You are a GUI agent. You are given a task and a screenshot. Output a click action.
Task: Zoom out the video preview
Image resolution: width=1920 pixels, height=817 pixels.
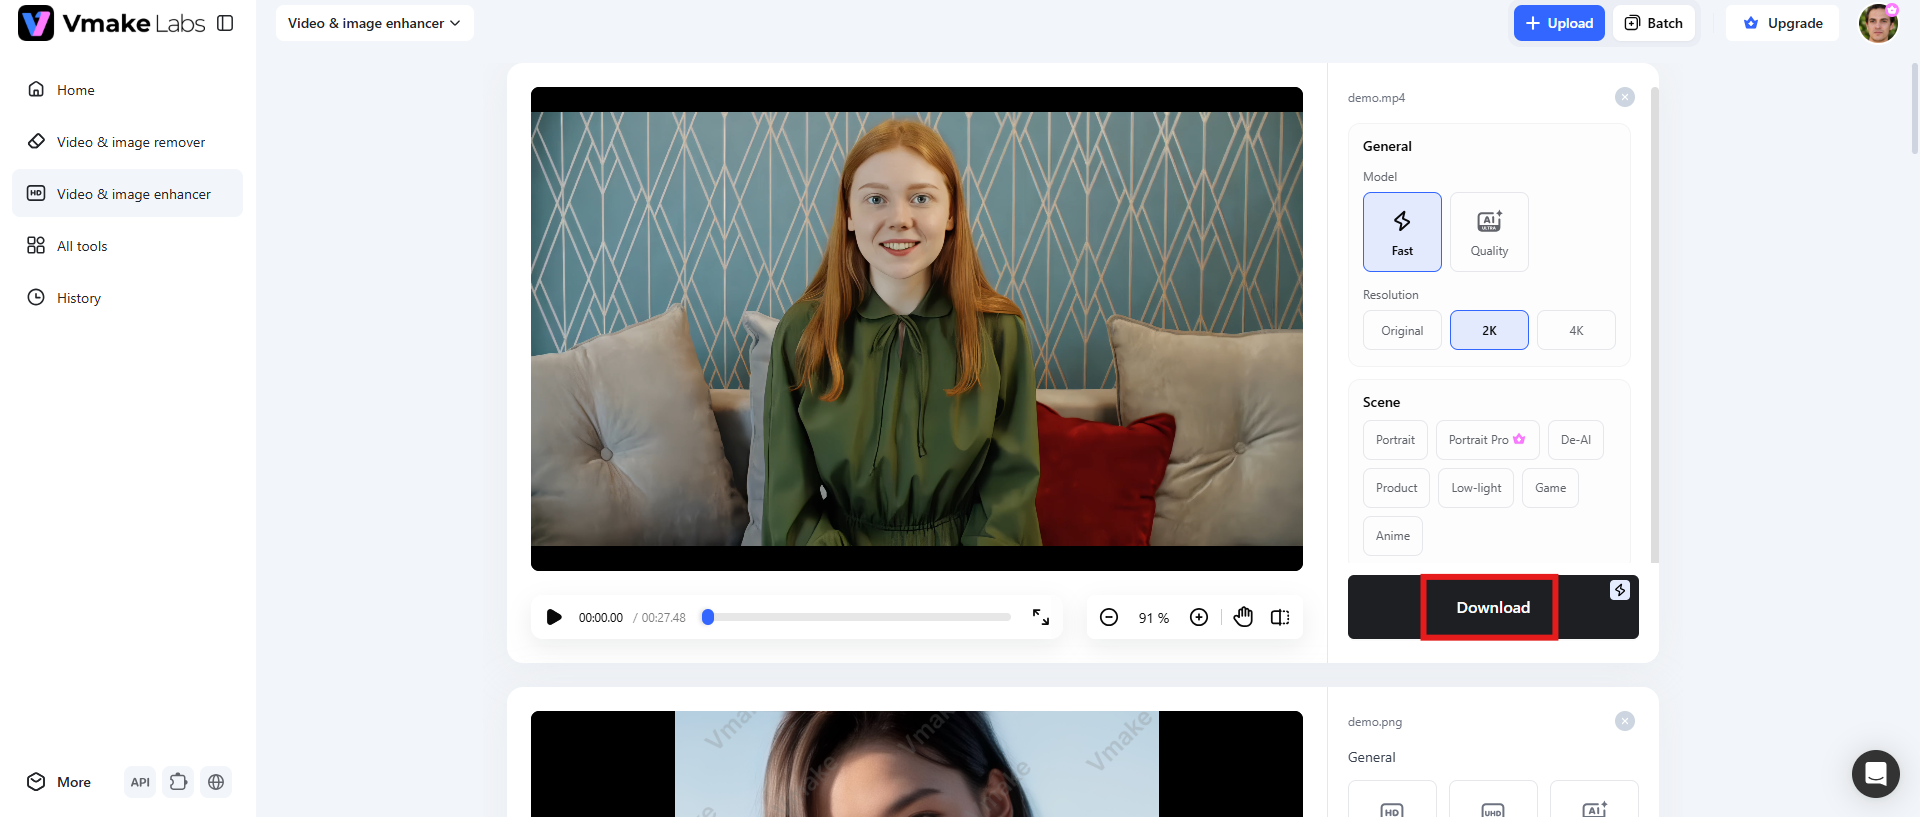point(1109,617)
